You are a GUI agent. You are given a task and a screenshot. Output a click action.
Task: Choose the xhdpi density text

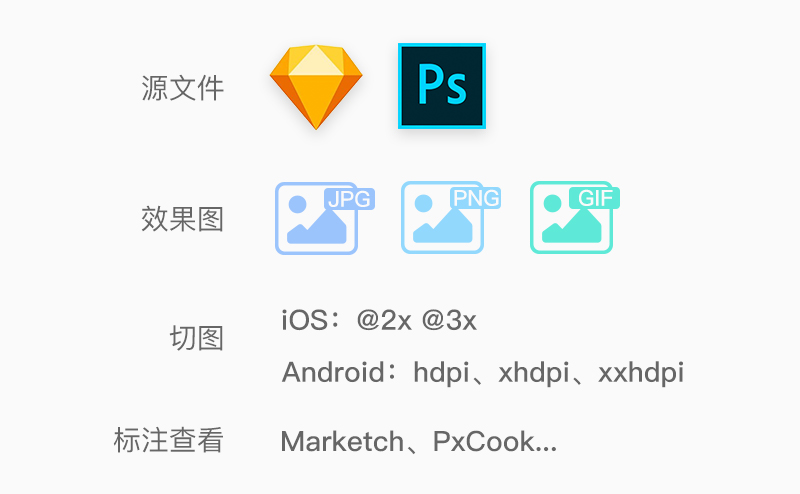click(x=534, y=373)
